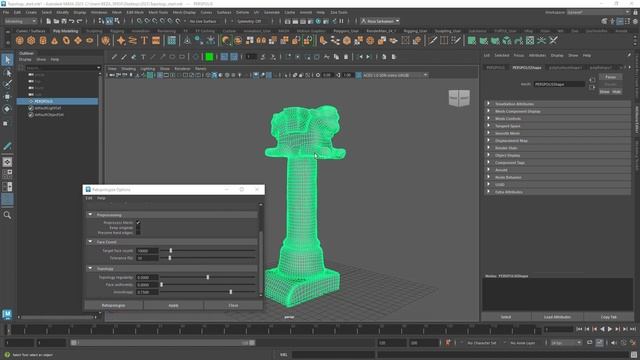Click the Topology regularity slider

pos(207,277)
